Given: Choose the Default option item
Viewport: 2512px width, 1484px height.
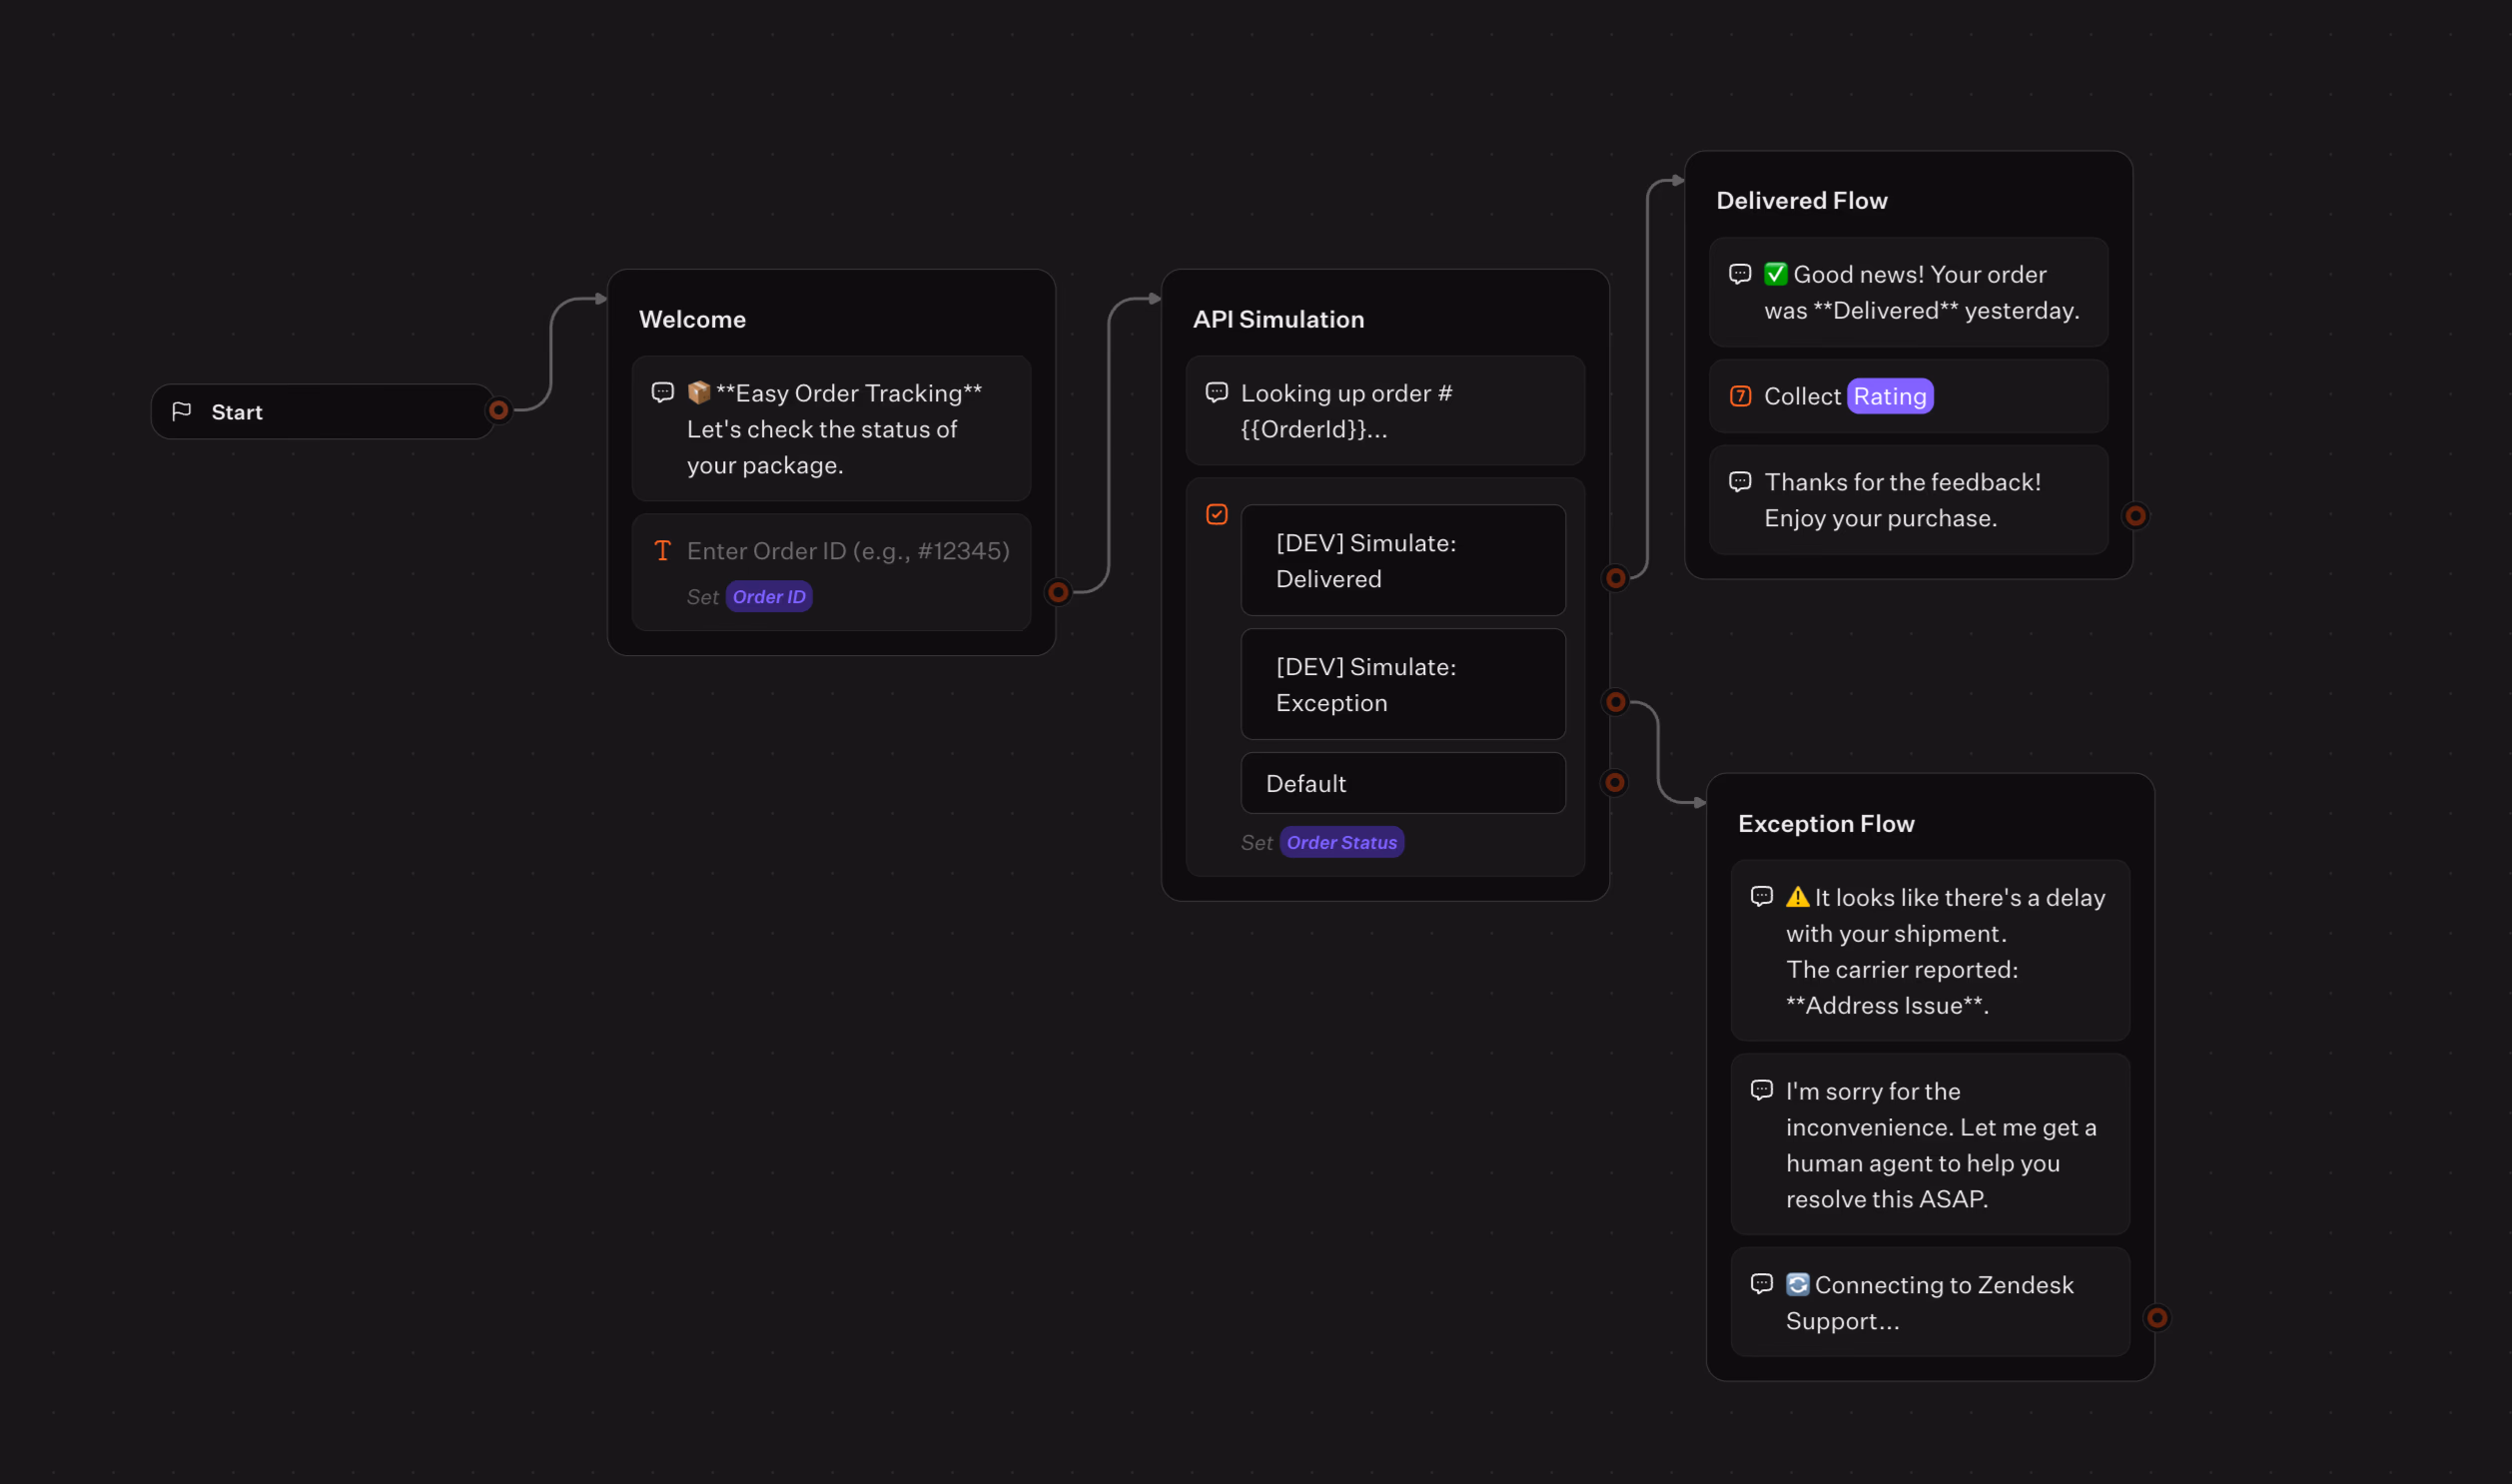Looking at the screenshot, I should [x=1402, y=783].
